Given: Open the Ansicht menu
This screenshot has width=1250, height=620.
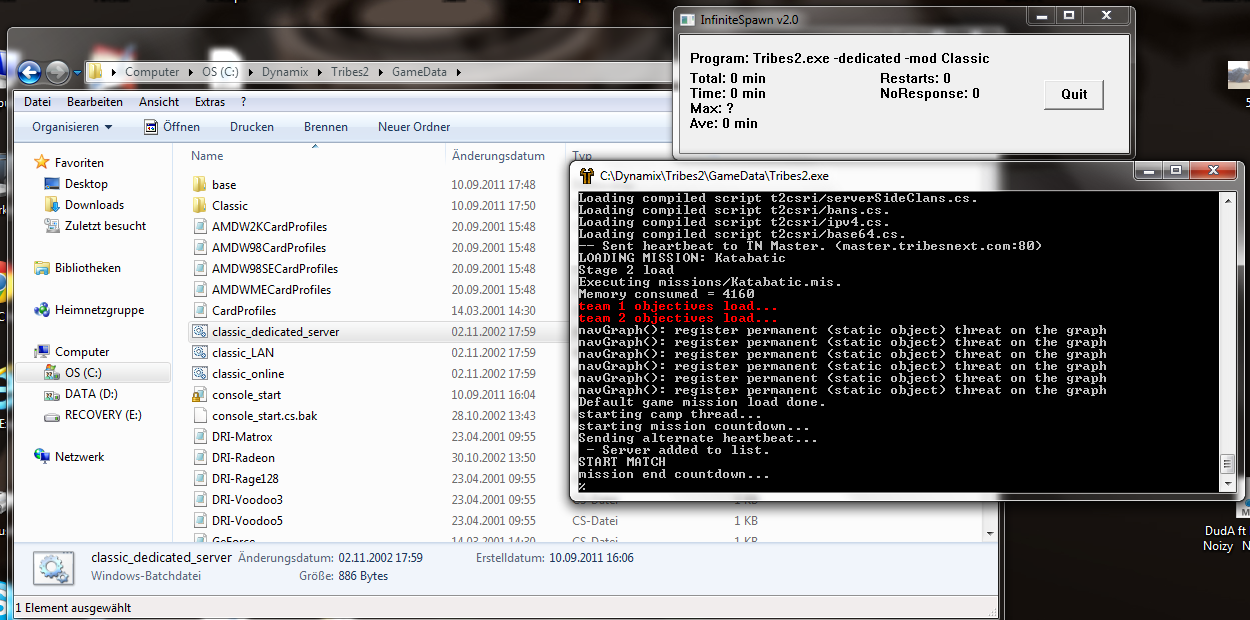Looking at the screenshot, I should coord(159,102).
